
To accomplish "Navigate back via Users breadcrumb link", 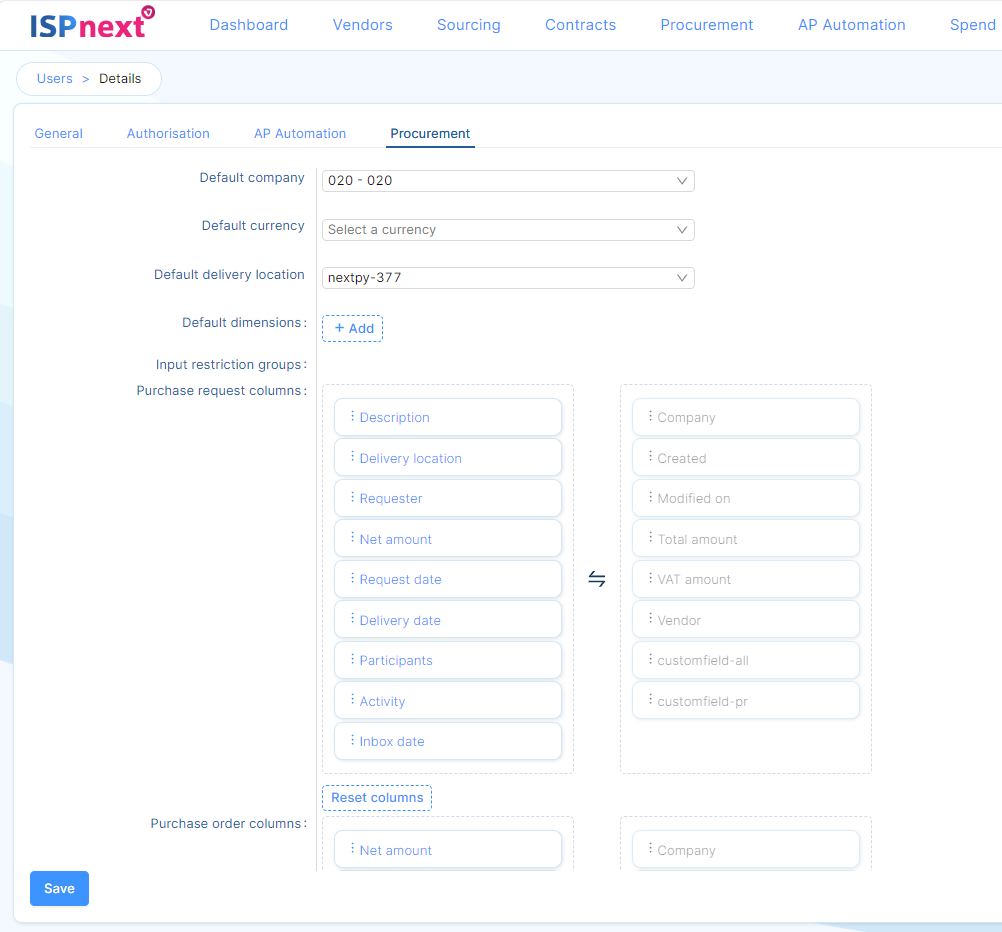I will tap(55, 79).
